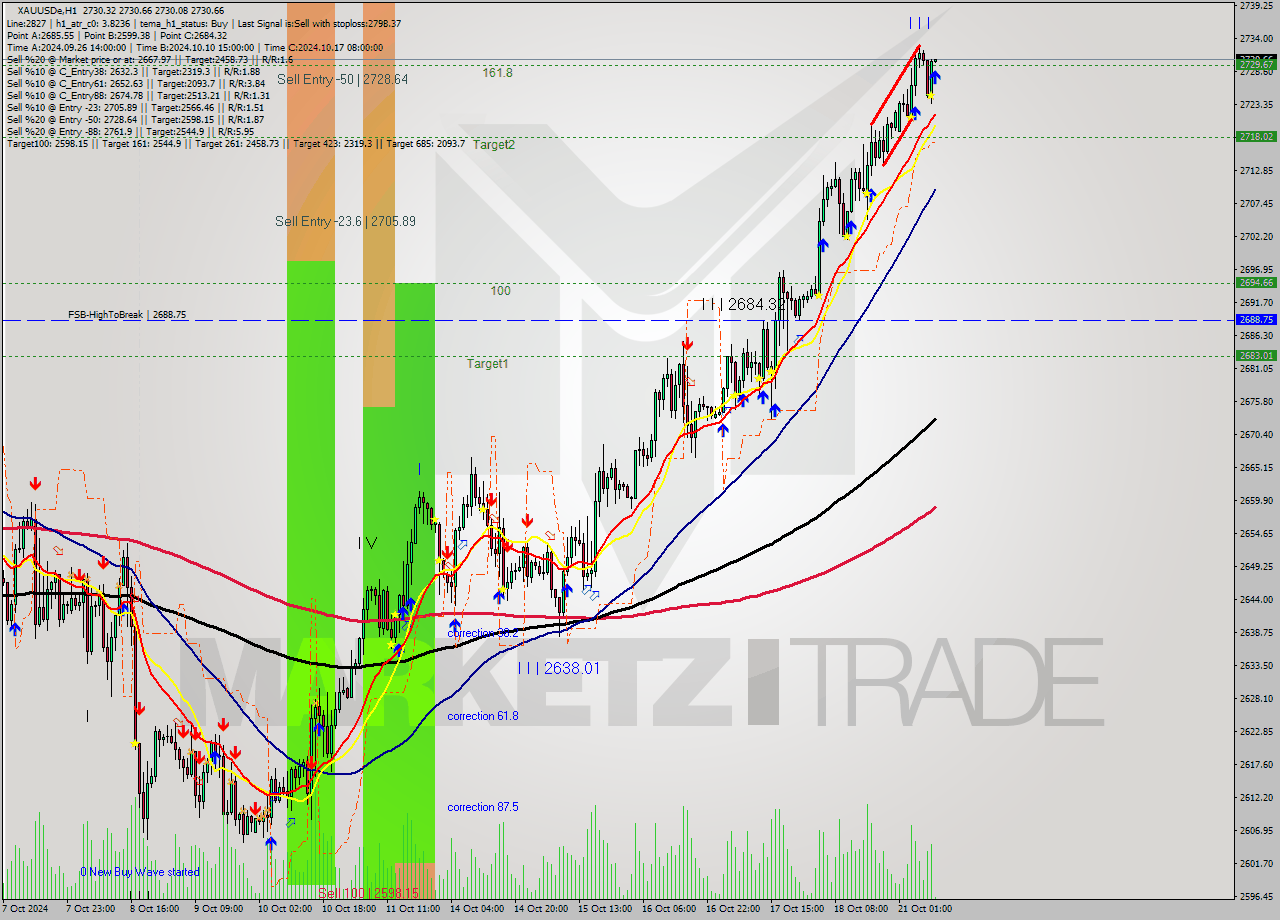Click the green 2729.67 price tag
Viewport: 1280px width, 920px height.
1256,64
